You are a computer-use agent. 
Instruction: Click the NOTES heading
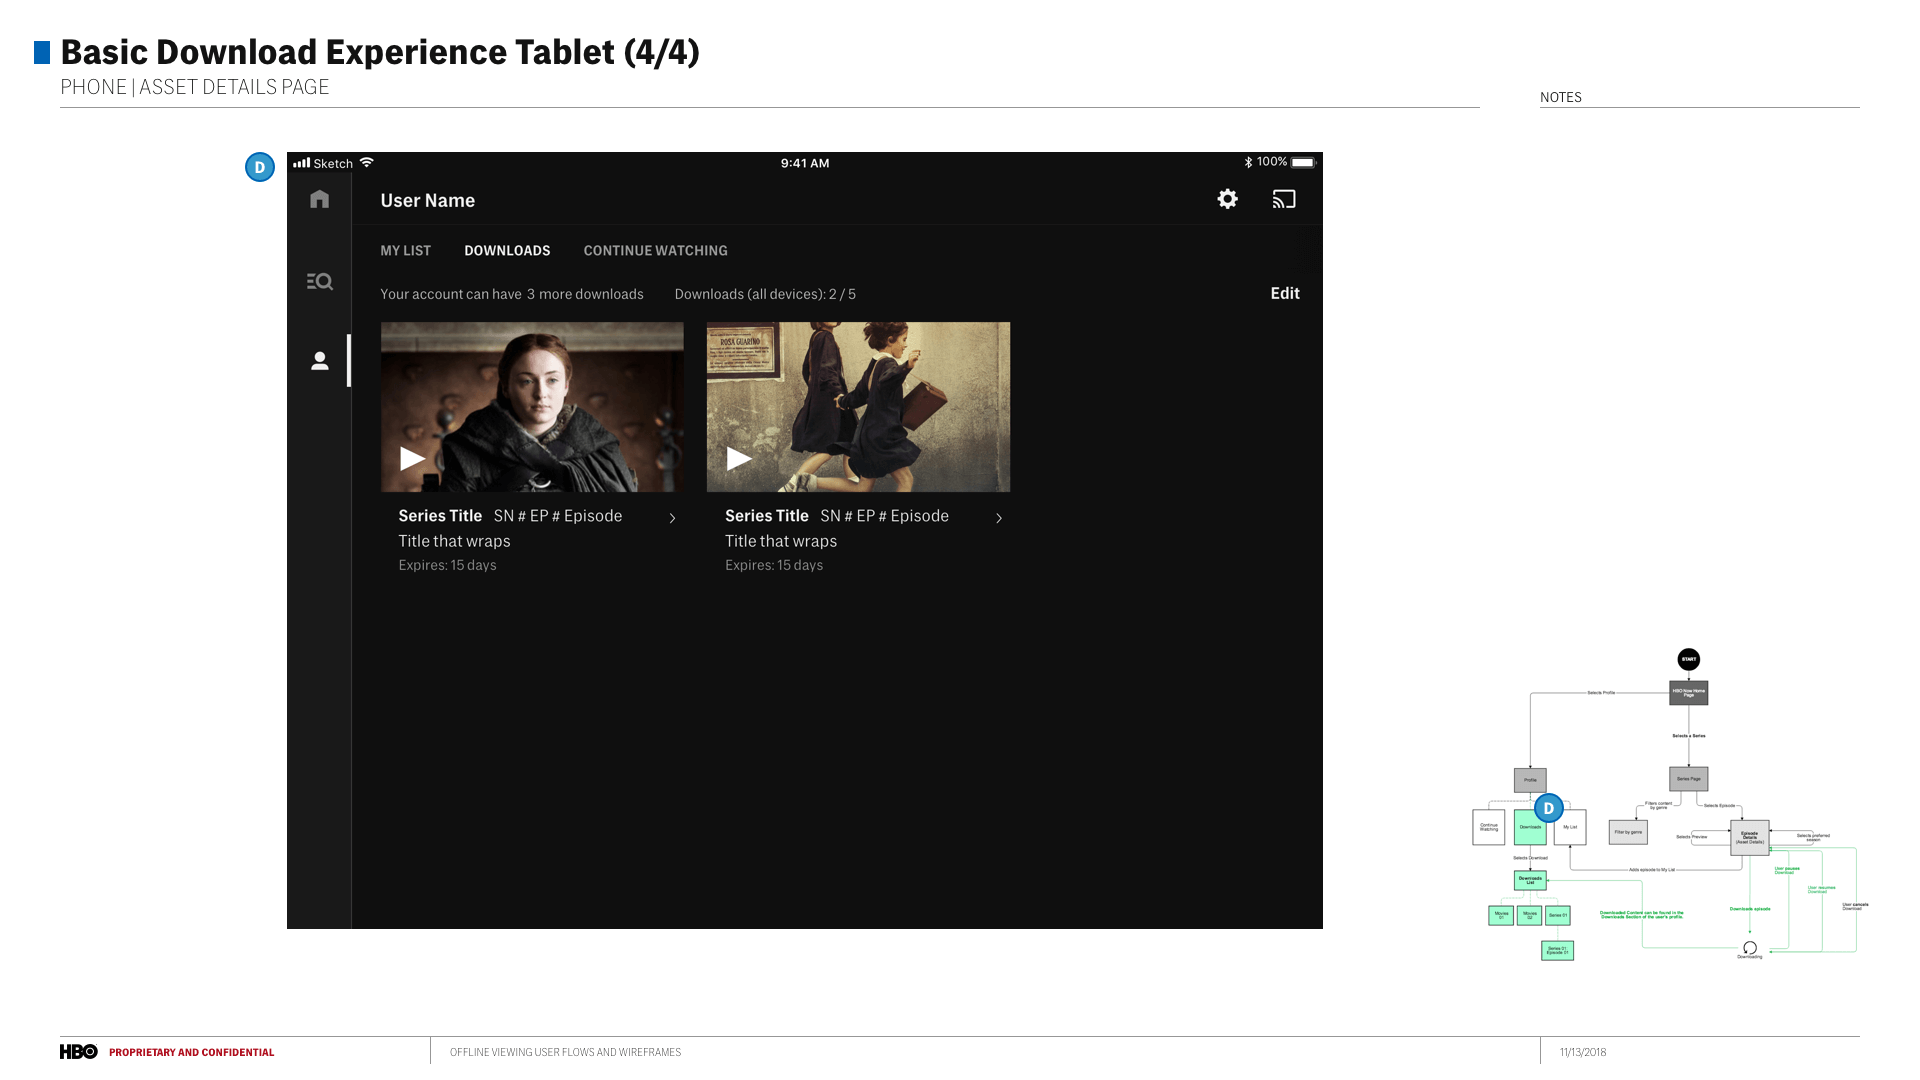pos(1561,98)
